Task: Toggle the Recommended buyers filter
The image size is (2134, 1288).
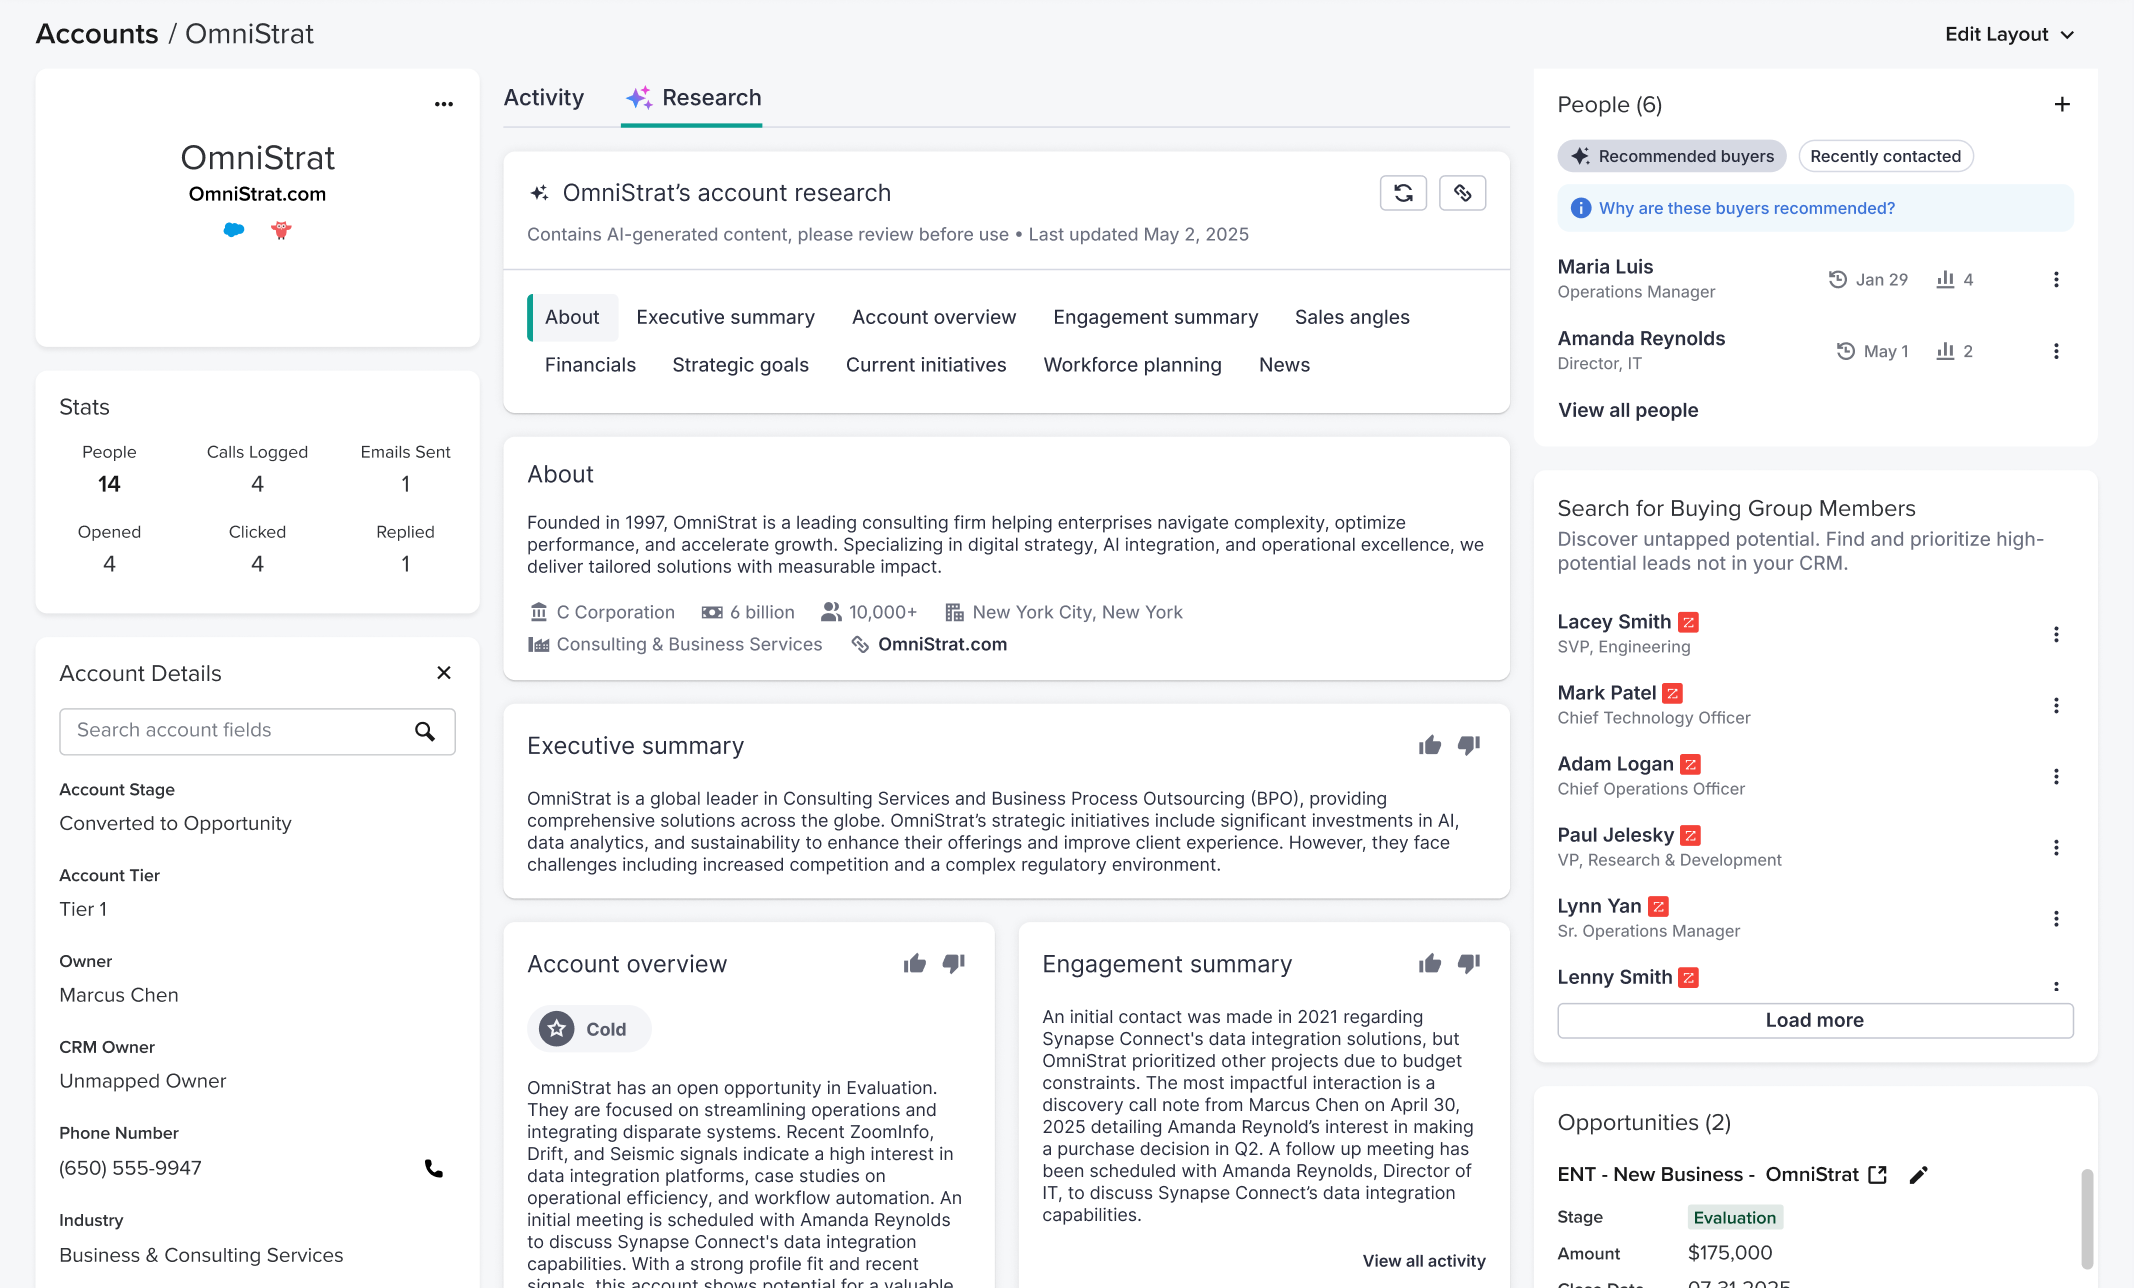Action: pyautogui.click(x=1672, y=156)
